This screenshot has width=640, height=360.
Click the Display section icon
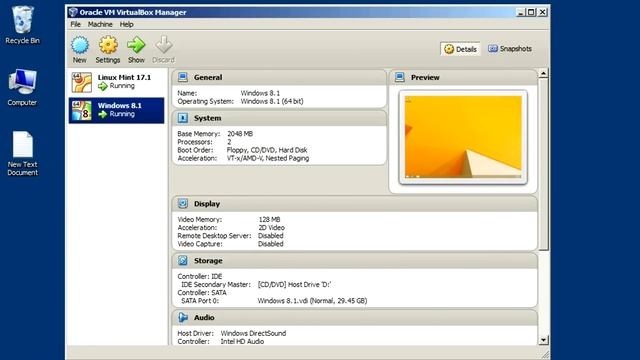(183, 203)
